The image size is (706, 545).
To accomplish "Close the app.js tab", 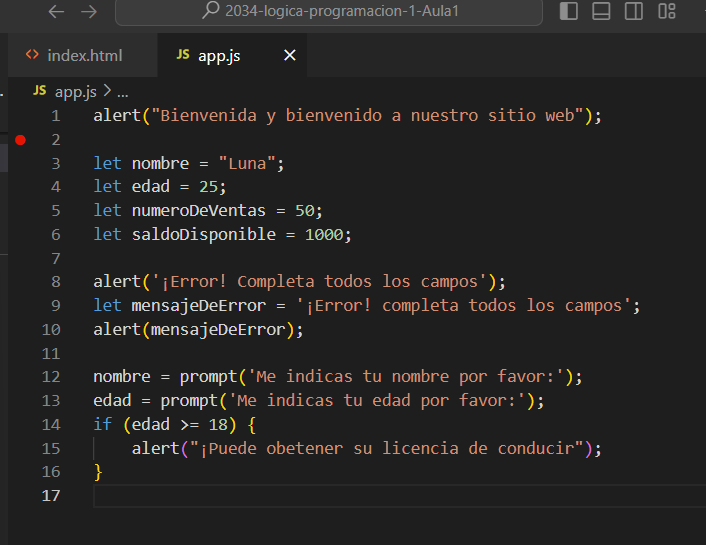I will 290,55.
